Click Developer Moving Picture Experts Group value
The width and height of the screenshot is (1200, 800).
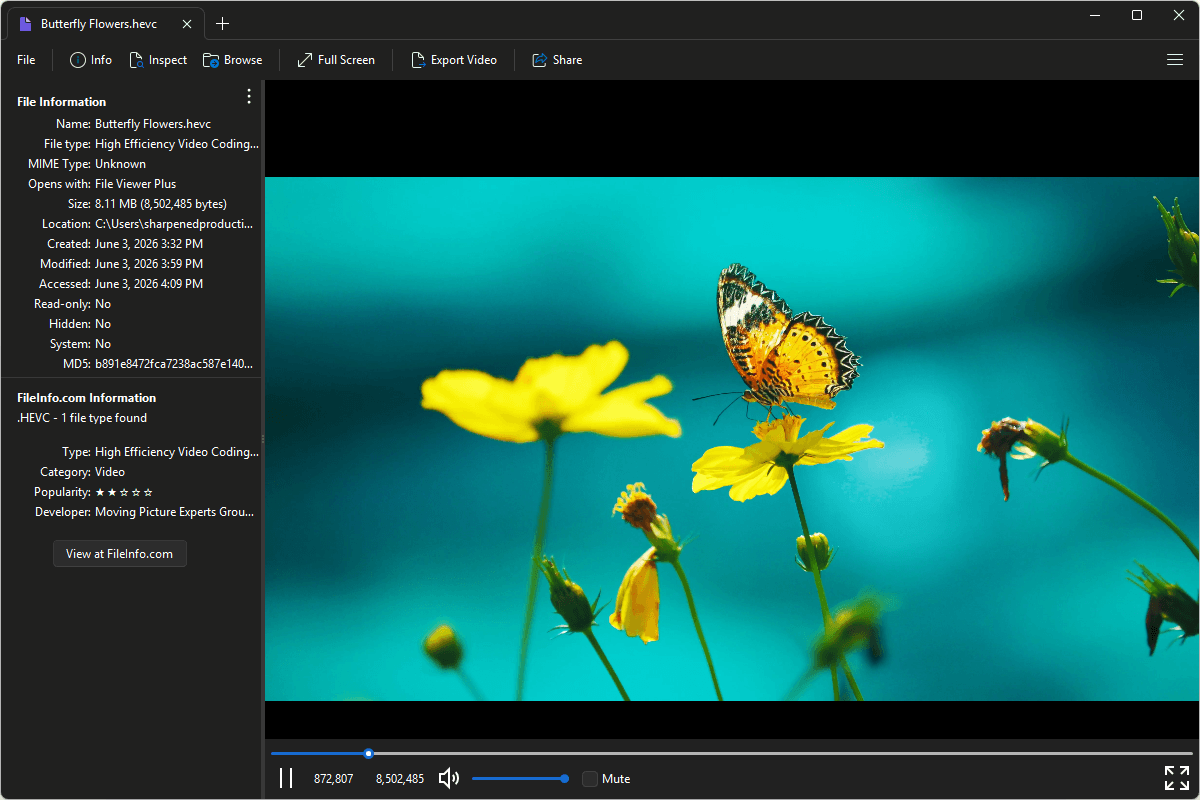[x=175, y=512]
